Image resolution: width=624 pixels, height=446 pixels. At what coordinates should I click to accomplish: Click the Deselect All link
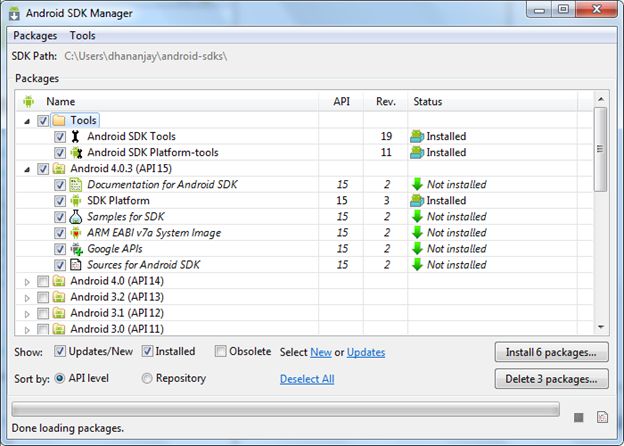click(x=307, y=379)
